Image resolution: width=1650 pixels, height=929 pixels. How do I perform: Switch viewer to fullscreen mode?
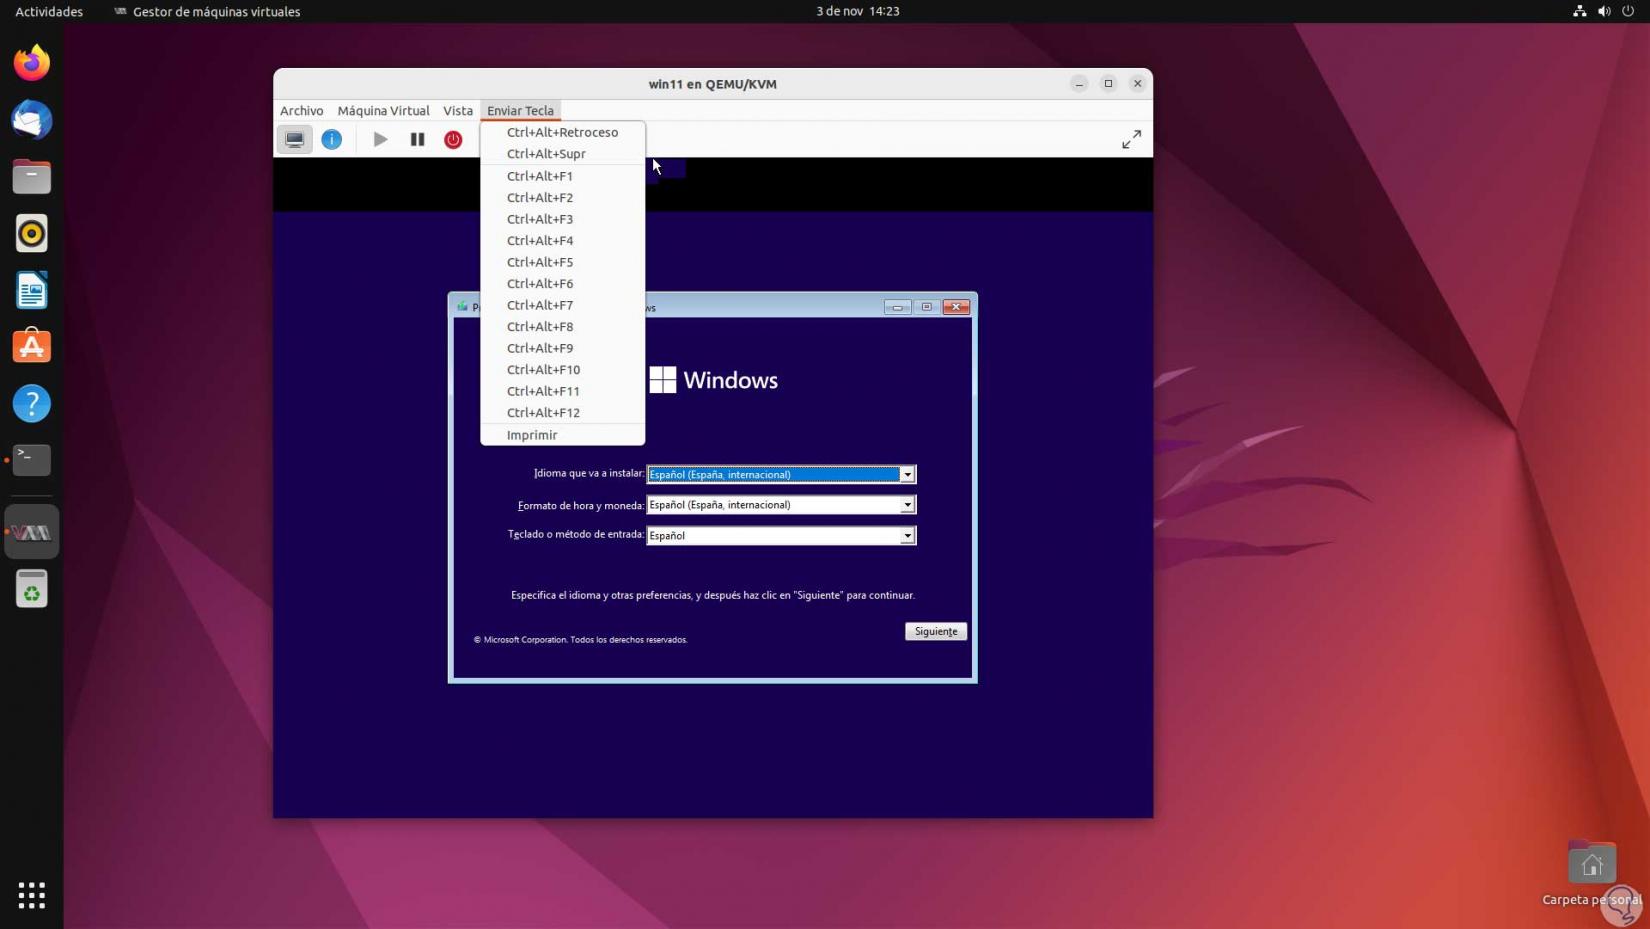click(x=1131, y=140)
